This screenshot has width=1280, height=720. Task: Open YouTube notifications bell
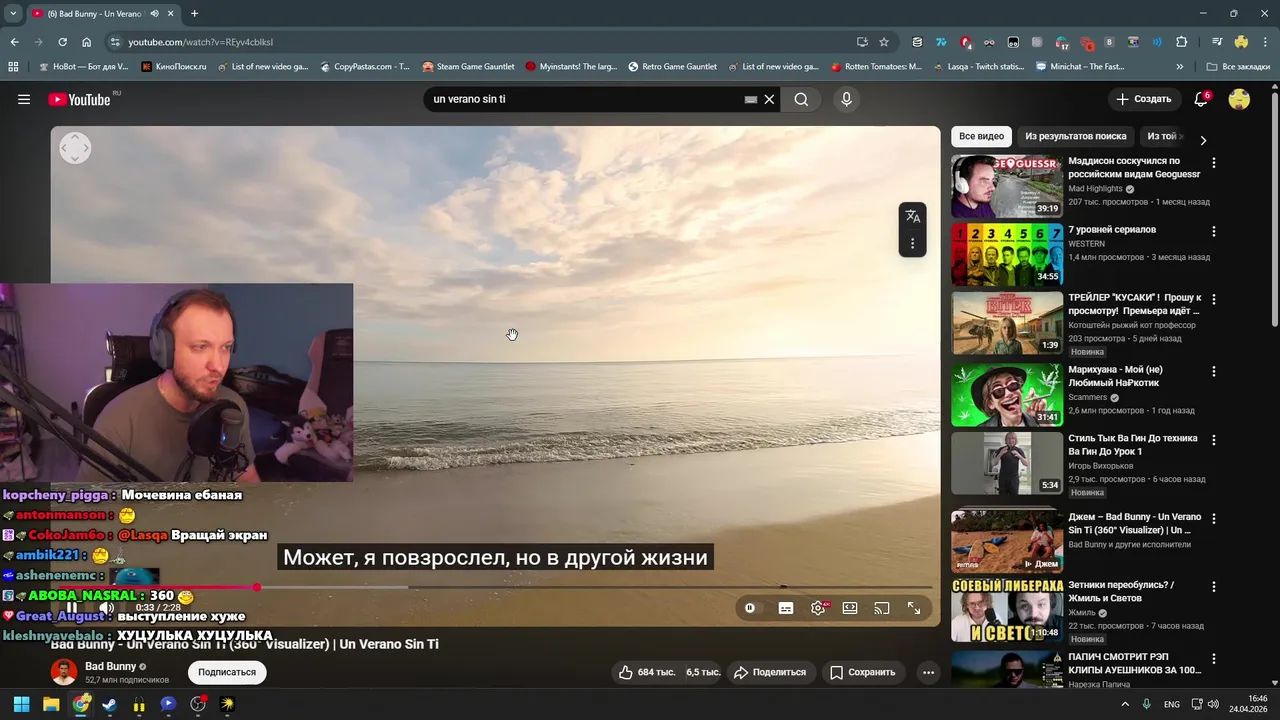(x=1202, y=99)
